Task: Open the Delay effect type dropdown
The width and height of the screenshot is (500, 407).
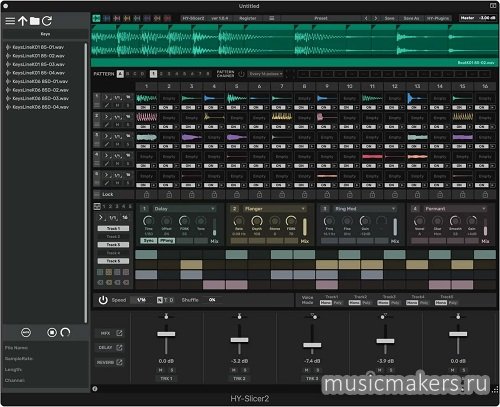Action: click(184, 209)
